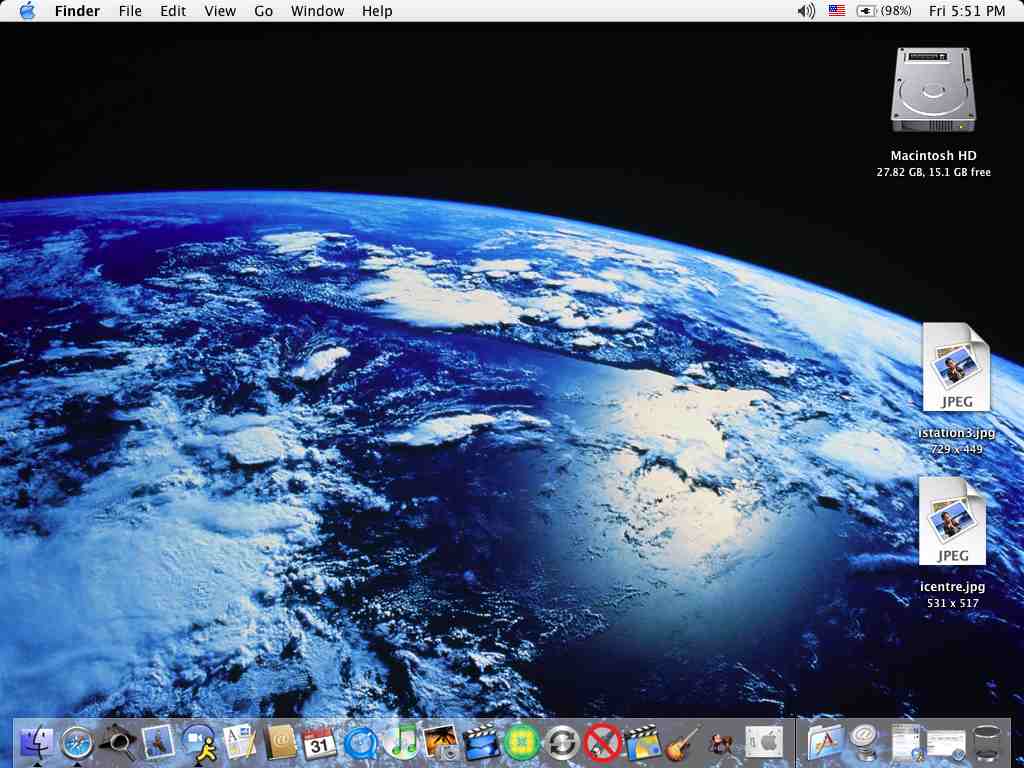The height and width of the screenshot is (768, 1024).
Task: Open the Window menu
Action: click(x=317, y=10)
